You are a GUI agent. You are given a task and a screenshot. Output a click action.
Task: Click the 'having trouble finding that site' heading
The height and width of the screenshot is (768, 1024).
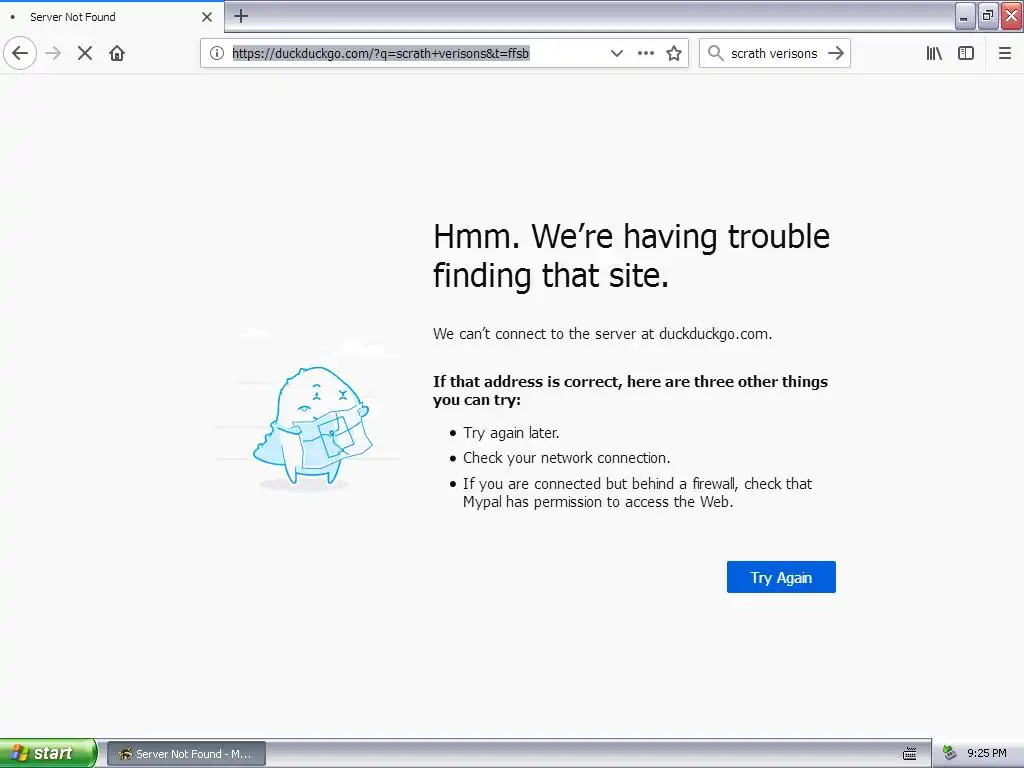tap(632, 255)
